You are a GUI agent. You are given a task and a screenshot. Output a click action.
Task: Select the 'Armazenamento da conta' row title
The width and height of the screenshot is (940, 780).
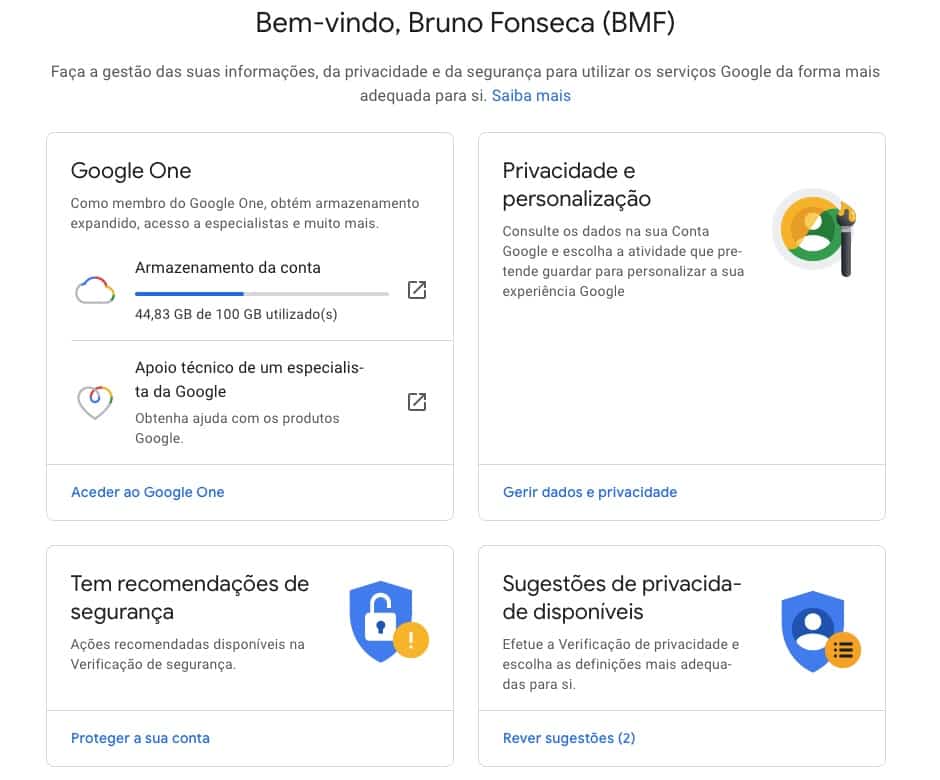(x=228, y=268)
